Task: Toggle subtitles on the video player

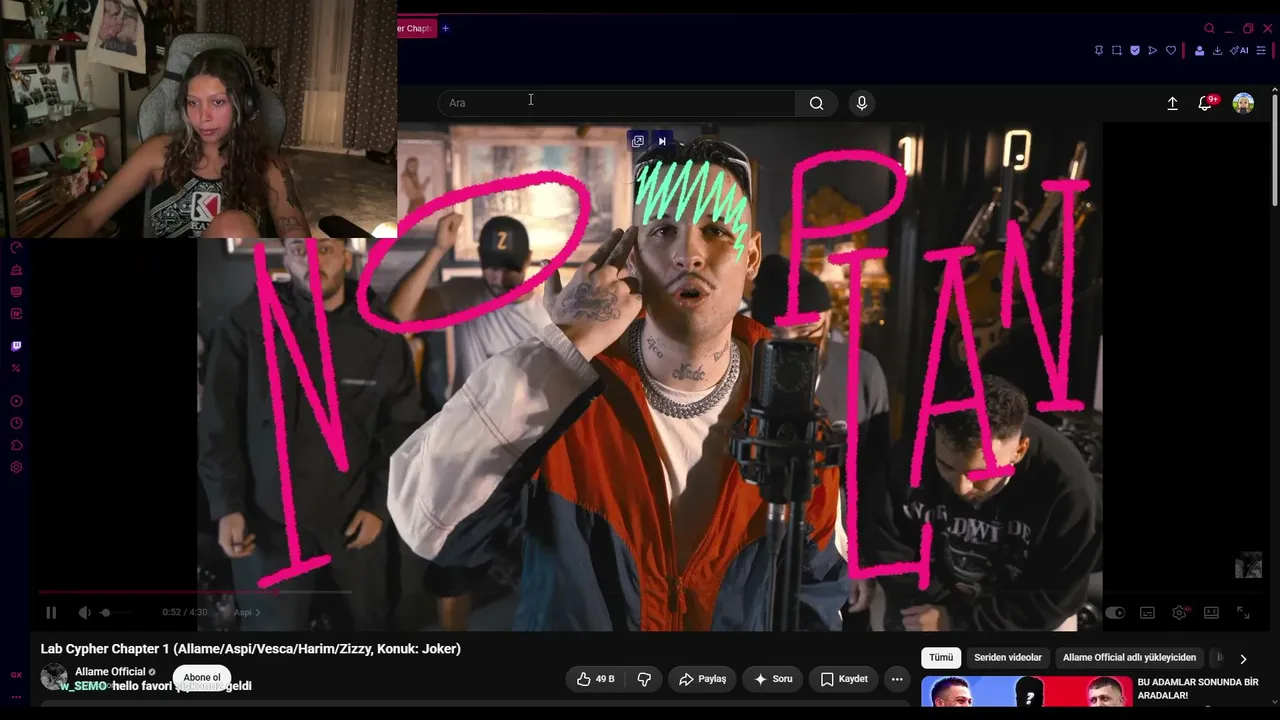Action: point(1147,612)
